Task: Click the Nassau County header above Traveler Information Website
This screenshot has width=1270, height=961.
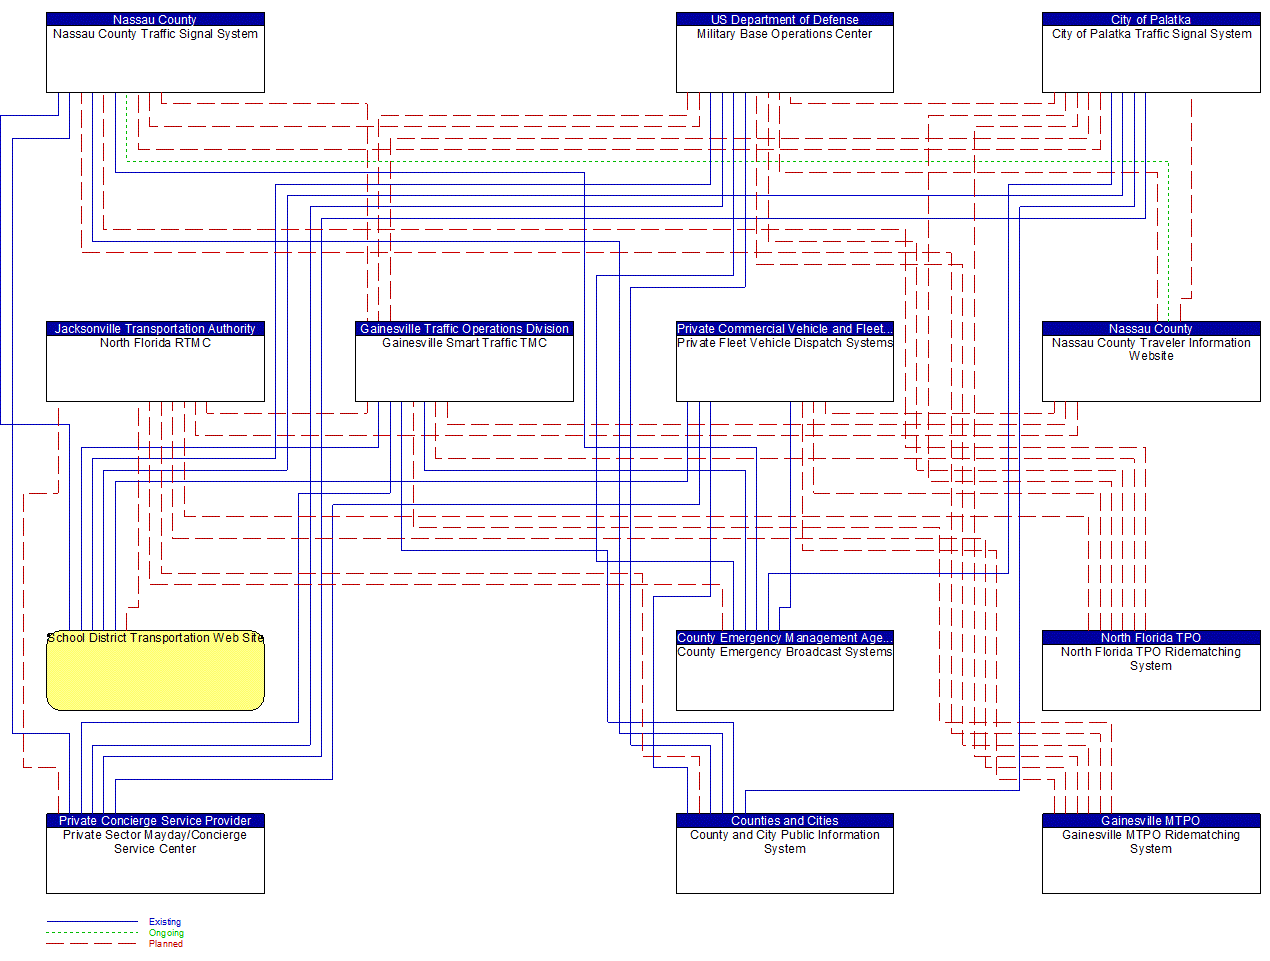Action: coord(1151,328)
